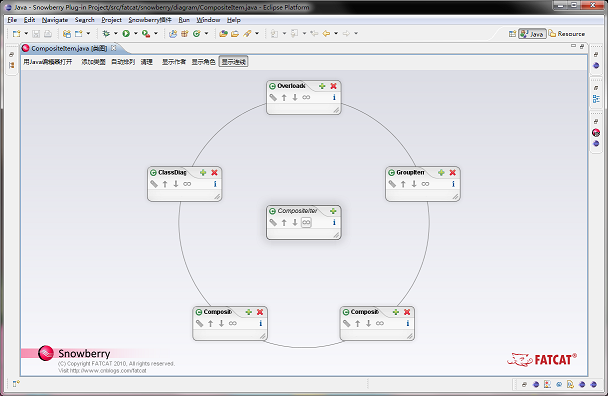
Task: Toggle the highlighted rightmost editor toolbar button
Action: point(233,62)
